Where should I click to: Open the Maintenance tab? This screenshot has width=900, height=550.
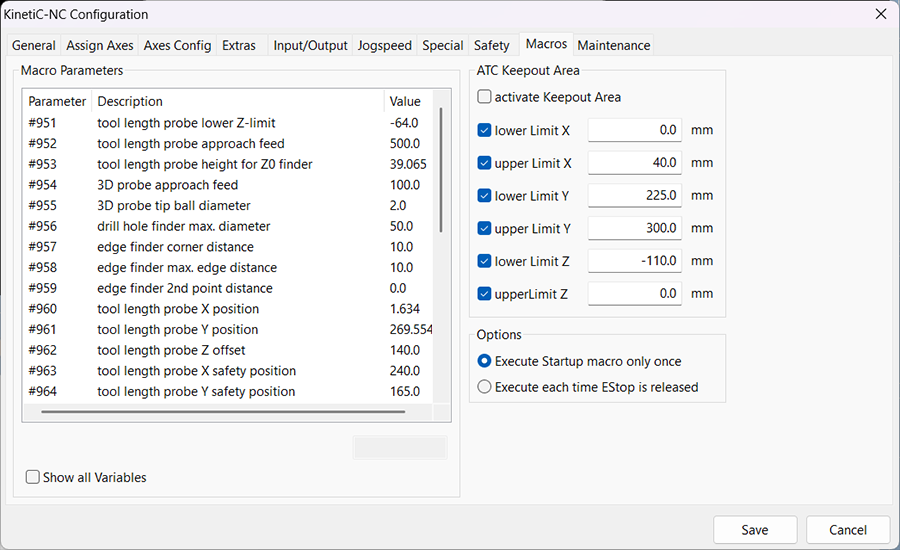click(614, 45)
